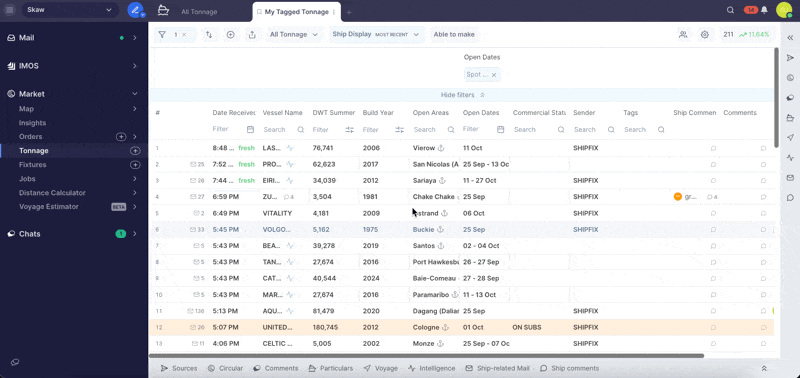Screen dimensions: 800x378
Task: Toggle the Able to make filter
Action: [454, 35]
